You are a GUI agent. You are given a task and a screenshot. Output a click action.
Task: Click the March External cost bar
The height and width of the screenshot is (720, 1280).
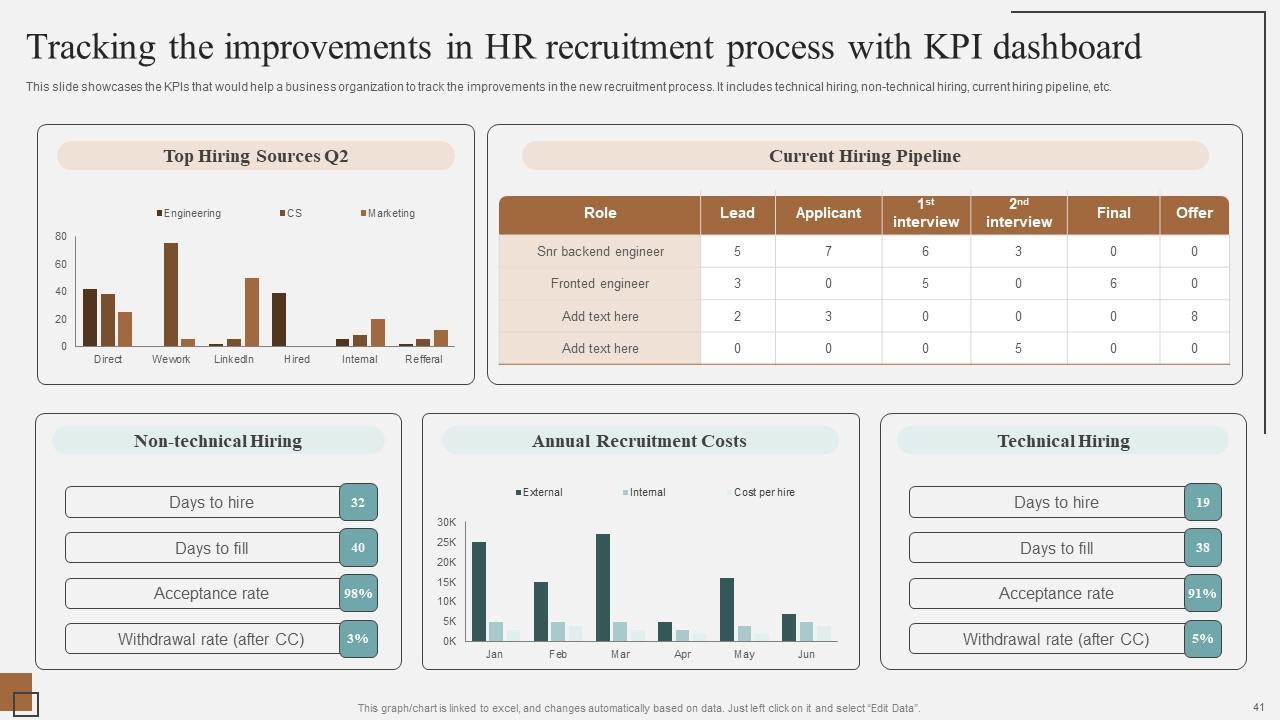[x=603, y=587]
